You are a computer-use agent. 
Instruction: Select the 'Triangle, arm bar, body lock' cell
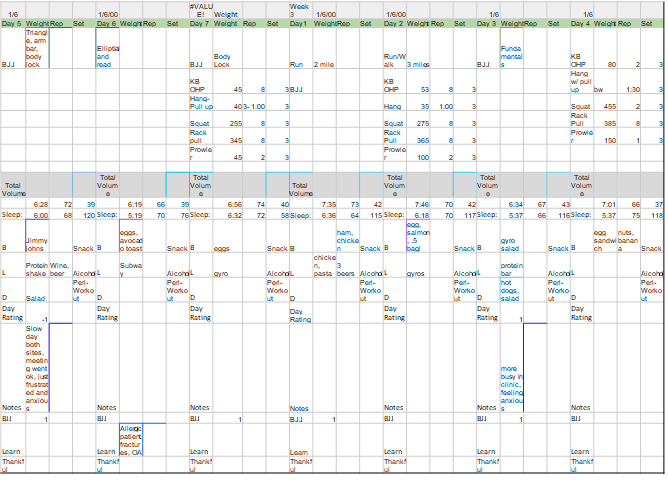[35, 47]
